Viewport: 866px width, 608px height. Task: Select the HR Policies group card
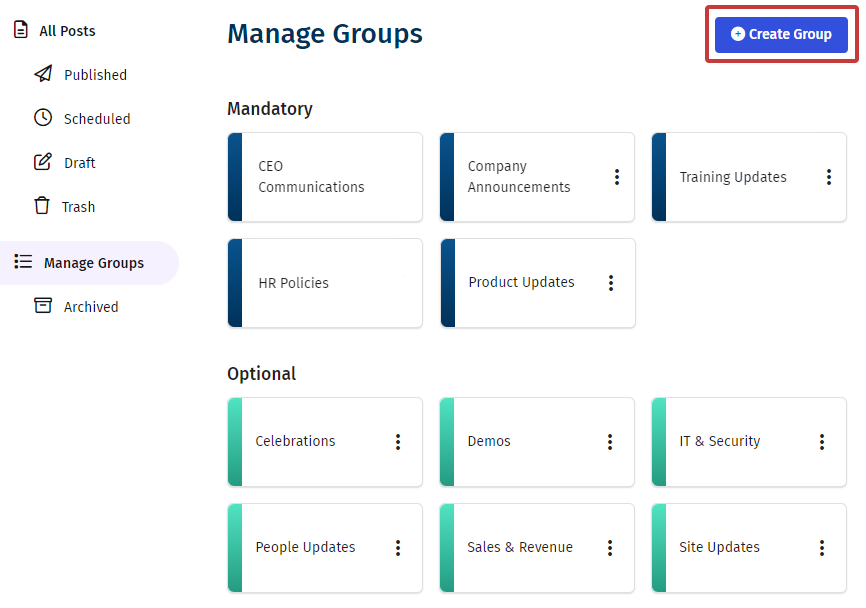pyautogui.click(x=325, y=283)
